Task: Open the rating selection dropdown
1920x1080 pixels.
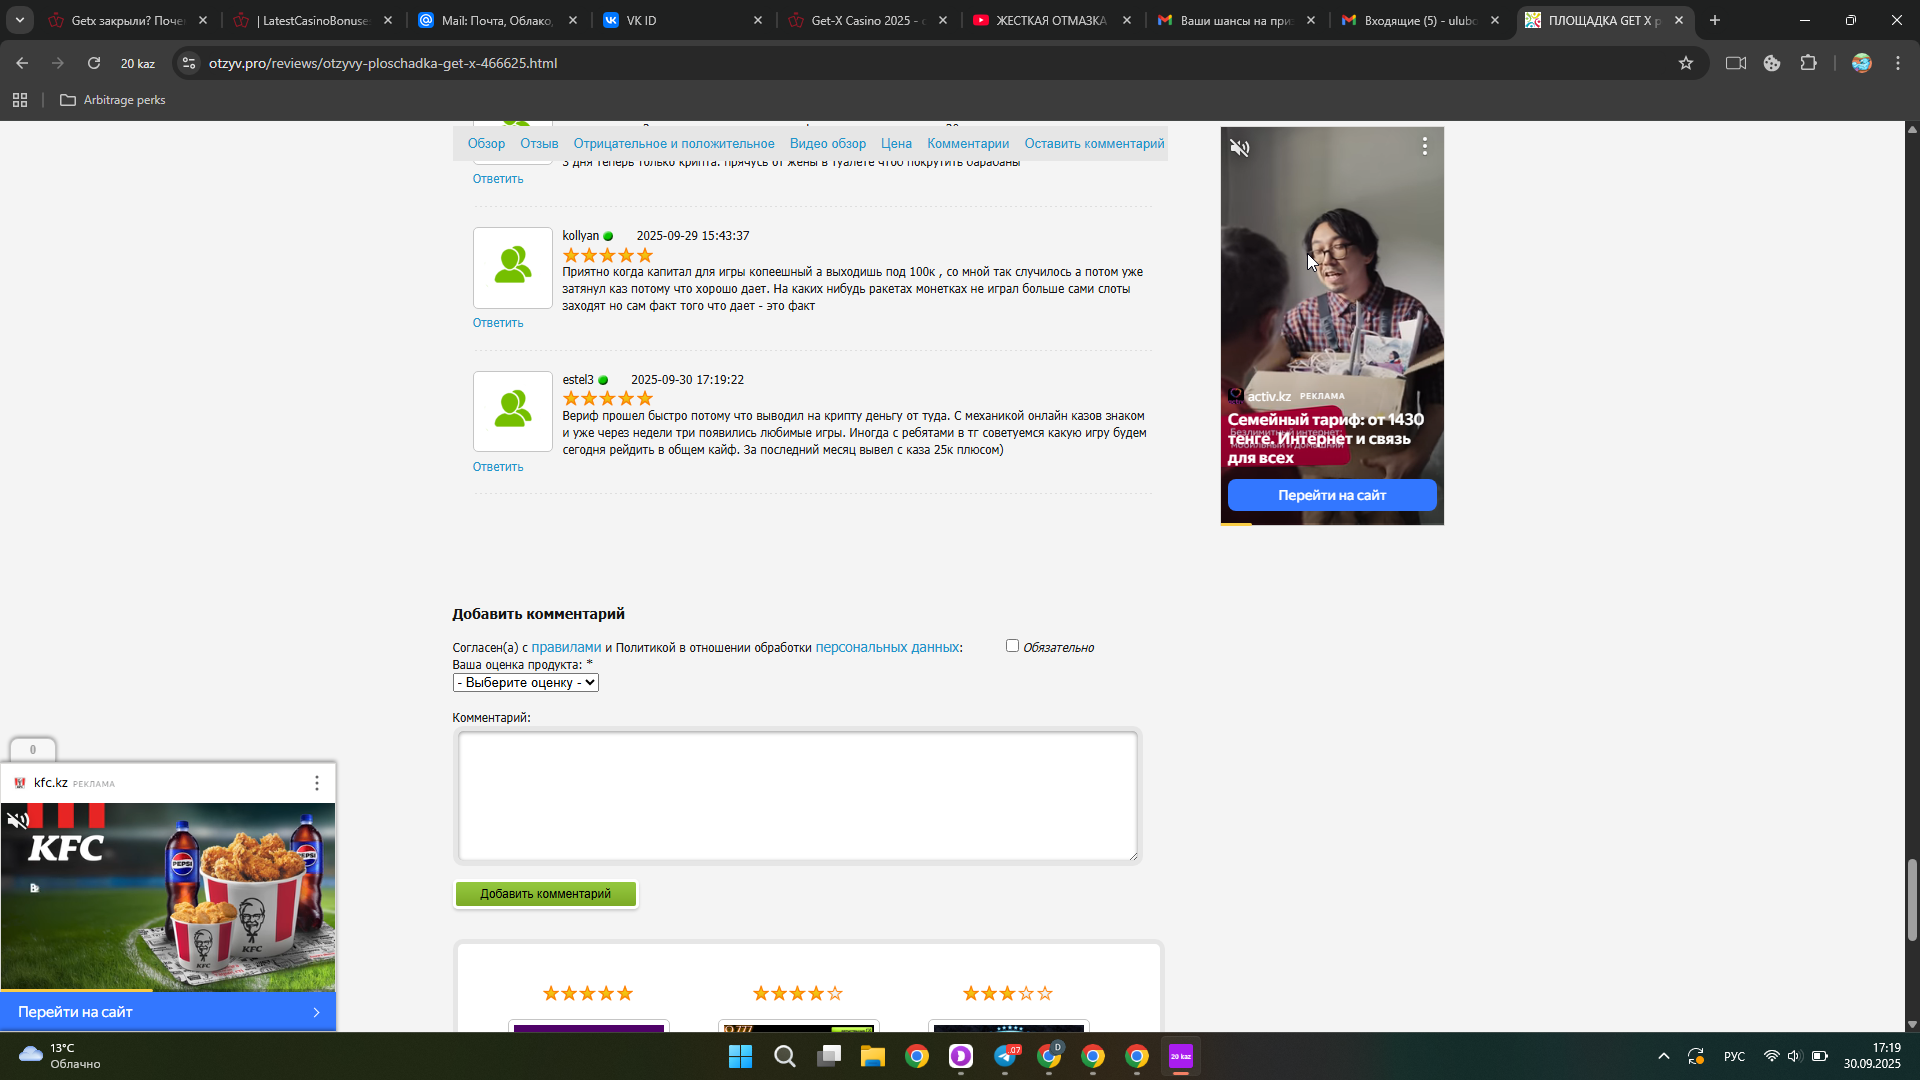Action: click(525, 682)
